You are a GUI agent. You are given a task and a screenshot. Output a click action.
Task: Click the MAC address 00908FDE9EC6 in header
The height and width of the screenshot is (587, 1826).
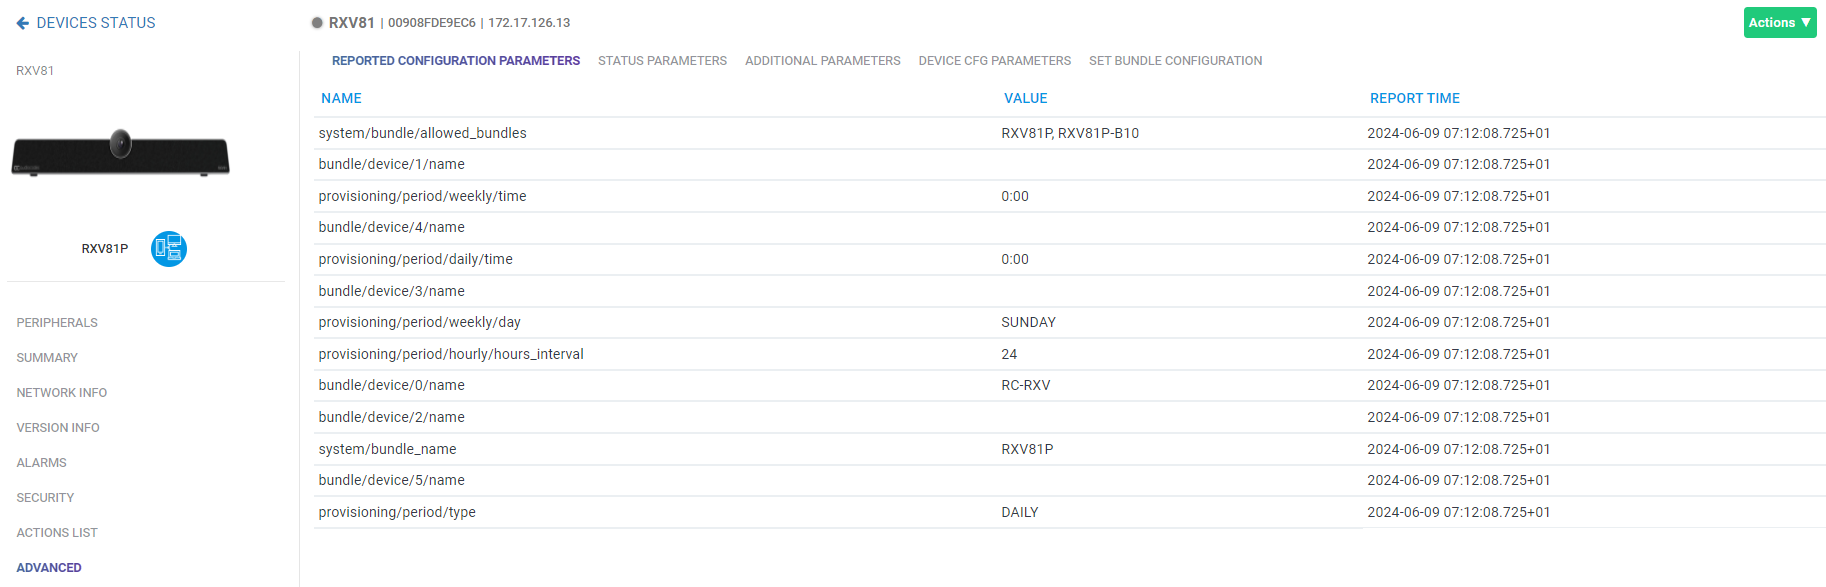432,23
